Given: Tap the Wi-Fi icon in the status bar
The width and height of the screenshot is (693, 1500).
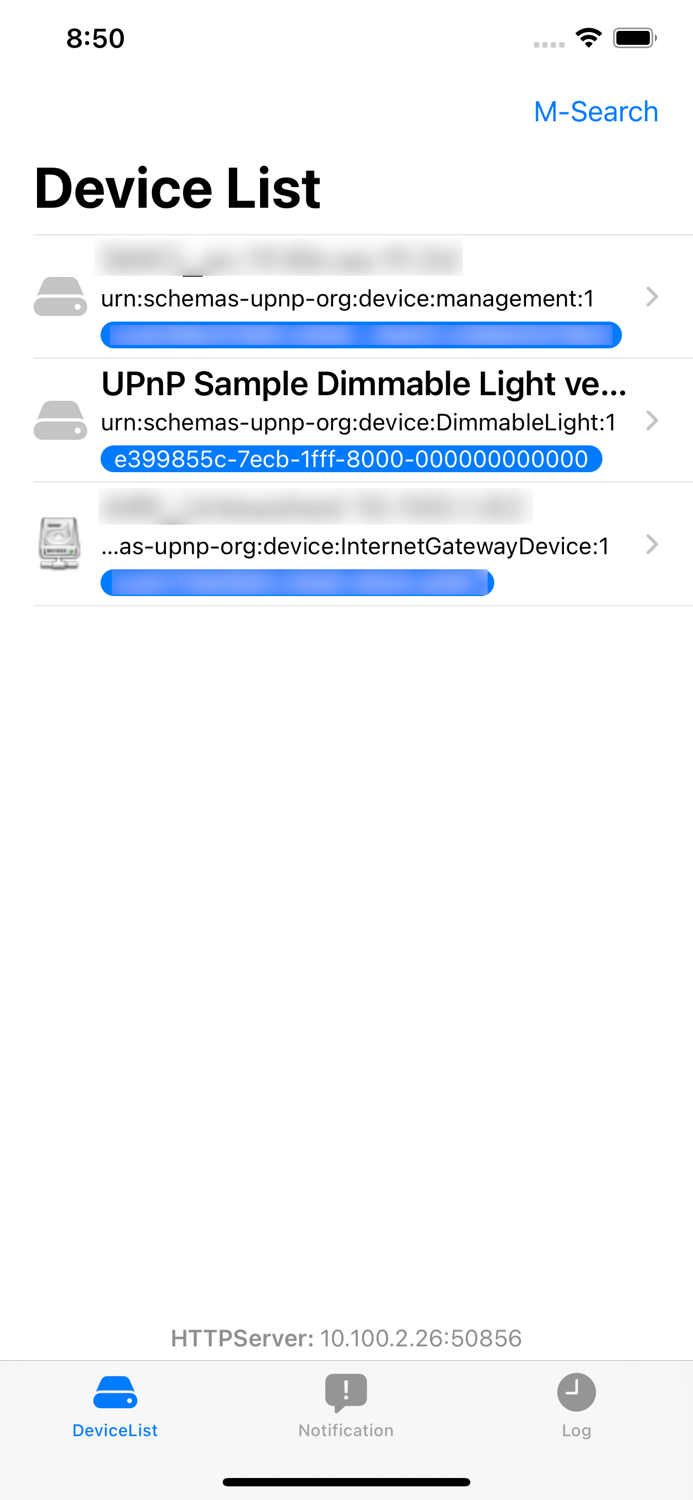Looking at the screenshot, I should [588, 37].
